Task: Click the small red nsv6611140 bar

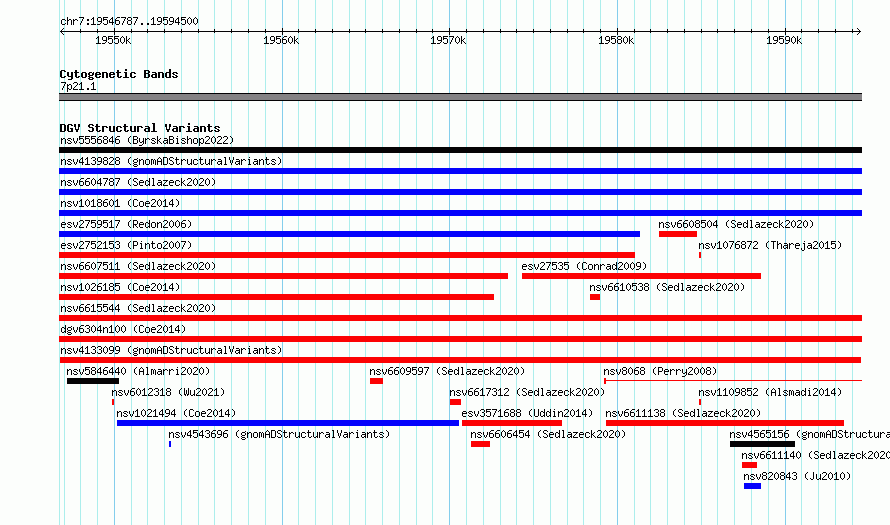Action: pos(749,465)
